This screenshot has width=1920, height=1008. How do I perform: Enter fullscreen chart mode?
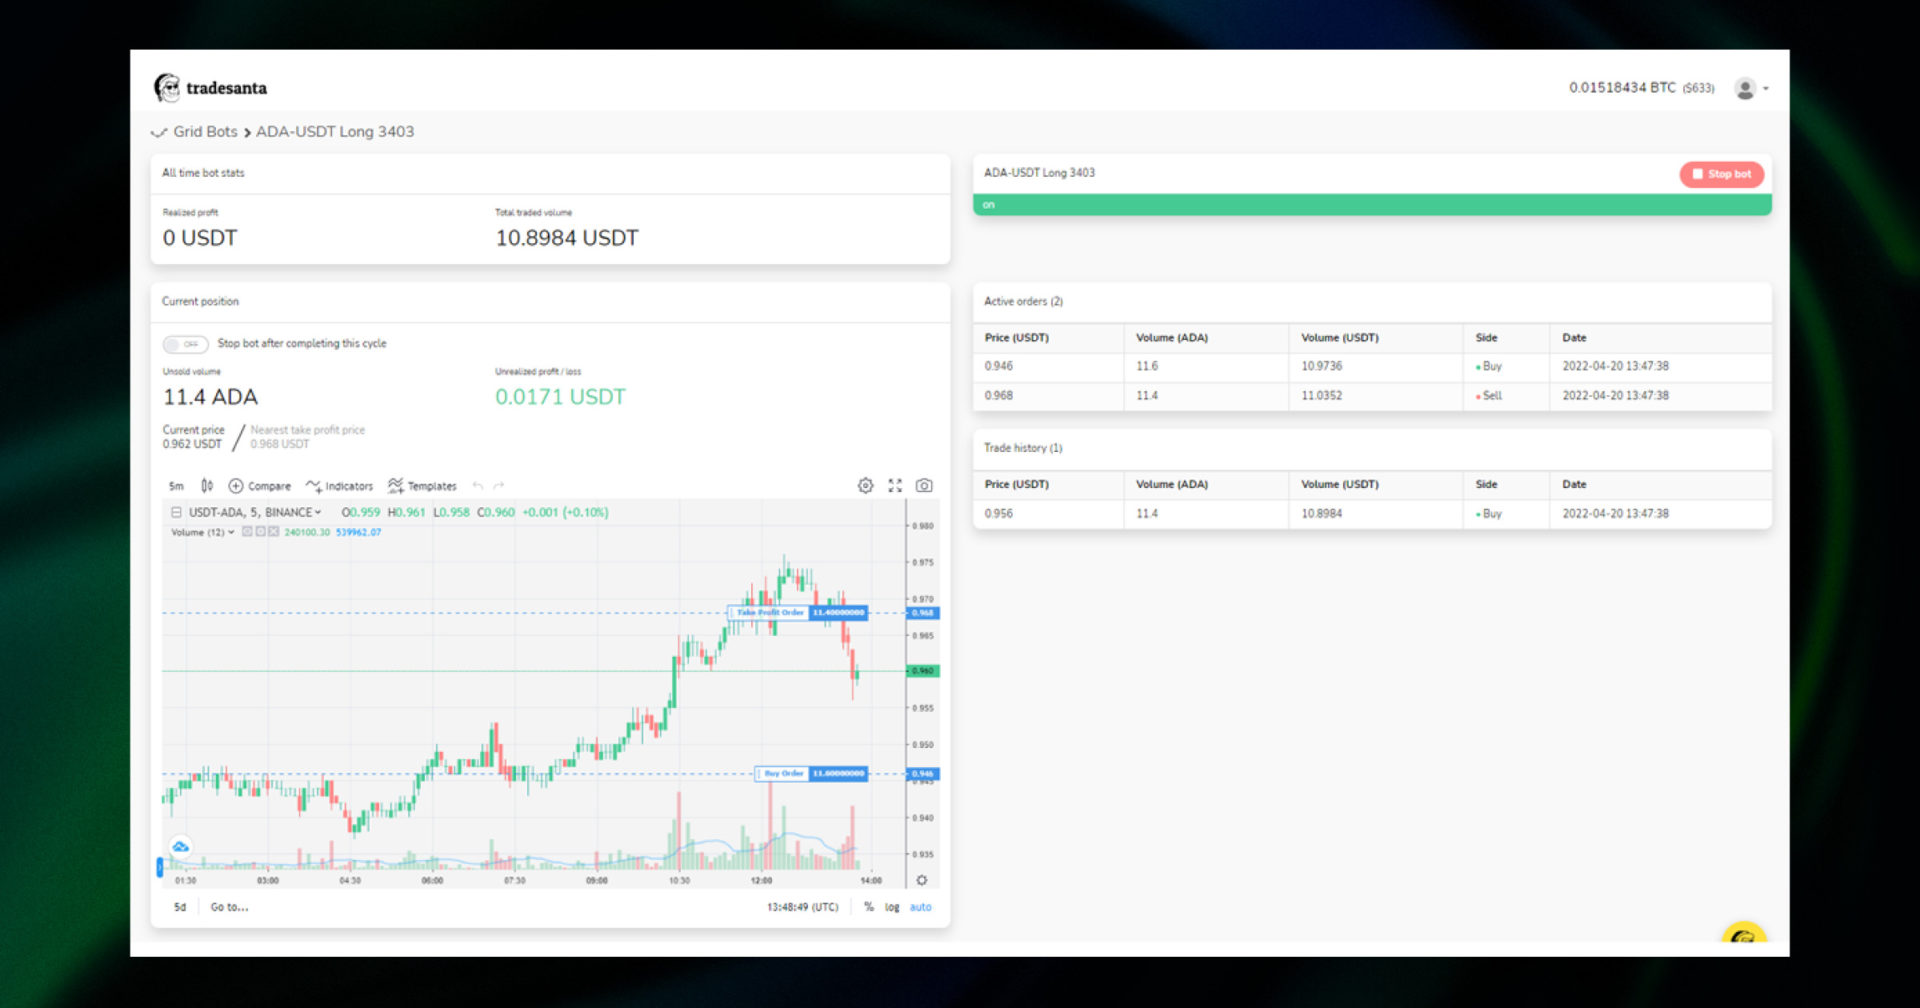pyautogui.click(x=895, y=486)
